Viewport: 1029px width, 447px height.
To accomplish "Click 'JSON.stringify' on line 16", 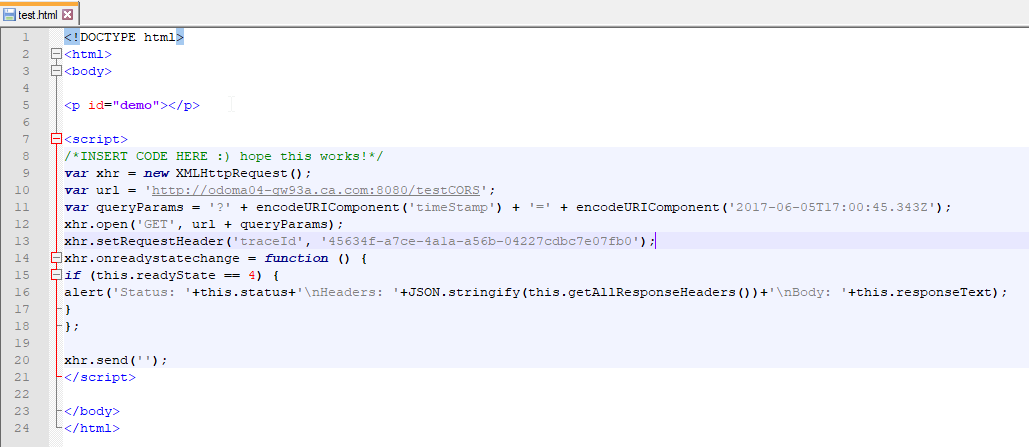I will click(x=463, y=293).
